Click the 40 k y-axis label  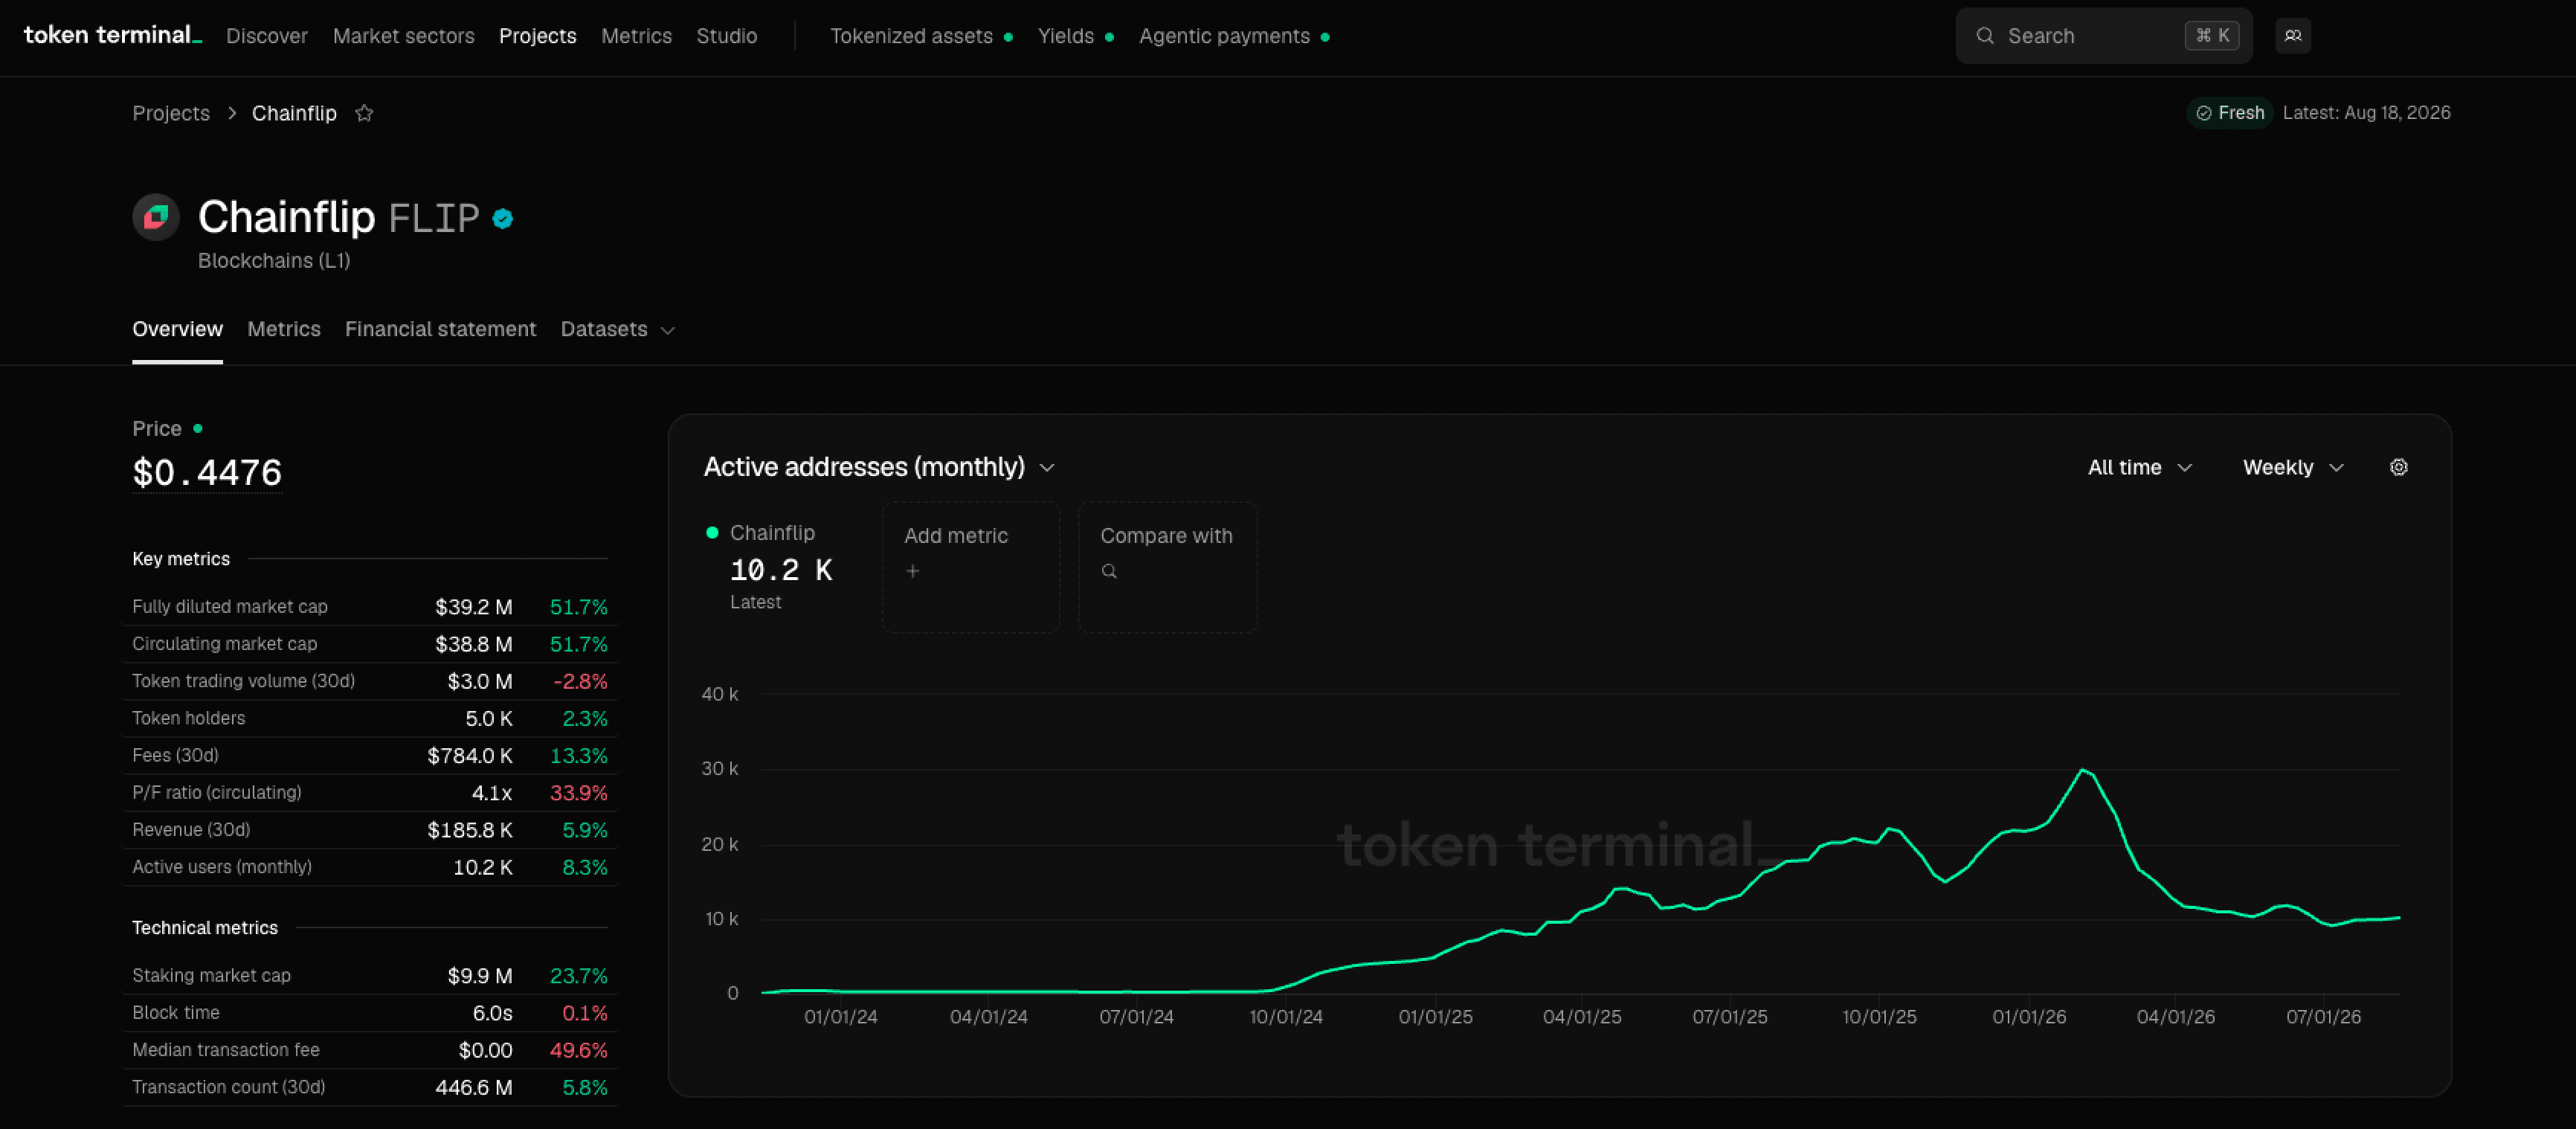[x=720, y=693]
